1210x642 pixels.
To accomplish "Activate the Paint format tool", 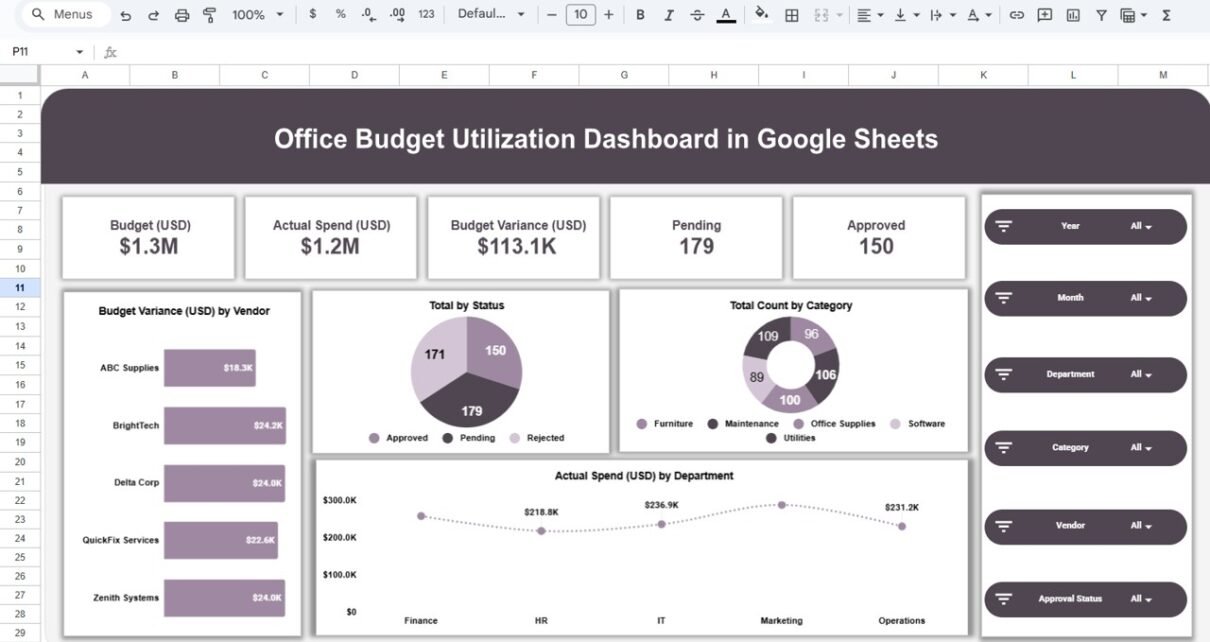I will click(x=209, y=15).
